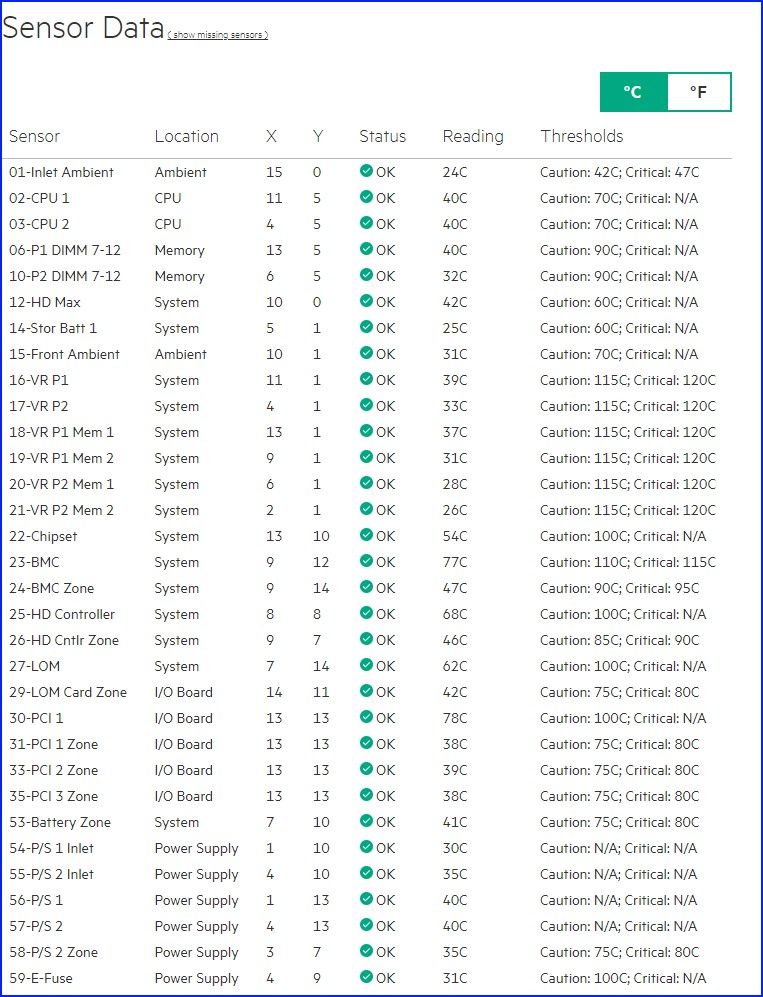
Task: Select the 27-LOM sensor row
Action: [36, 666]
